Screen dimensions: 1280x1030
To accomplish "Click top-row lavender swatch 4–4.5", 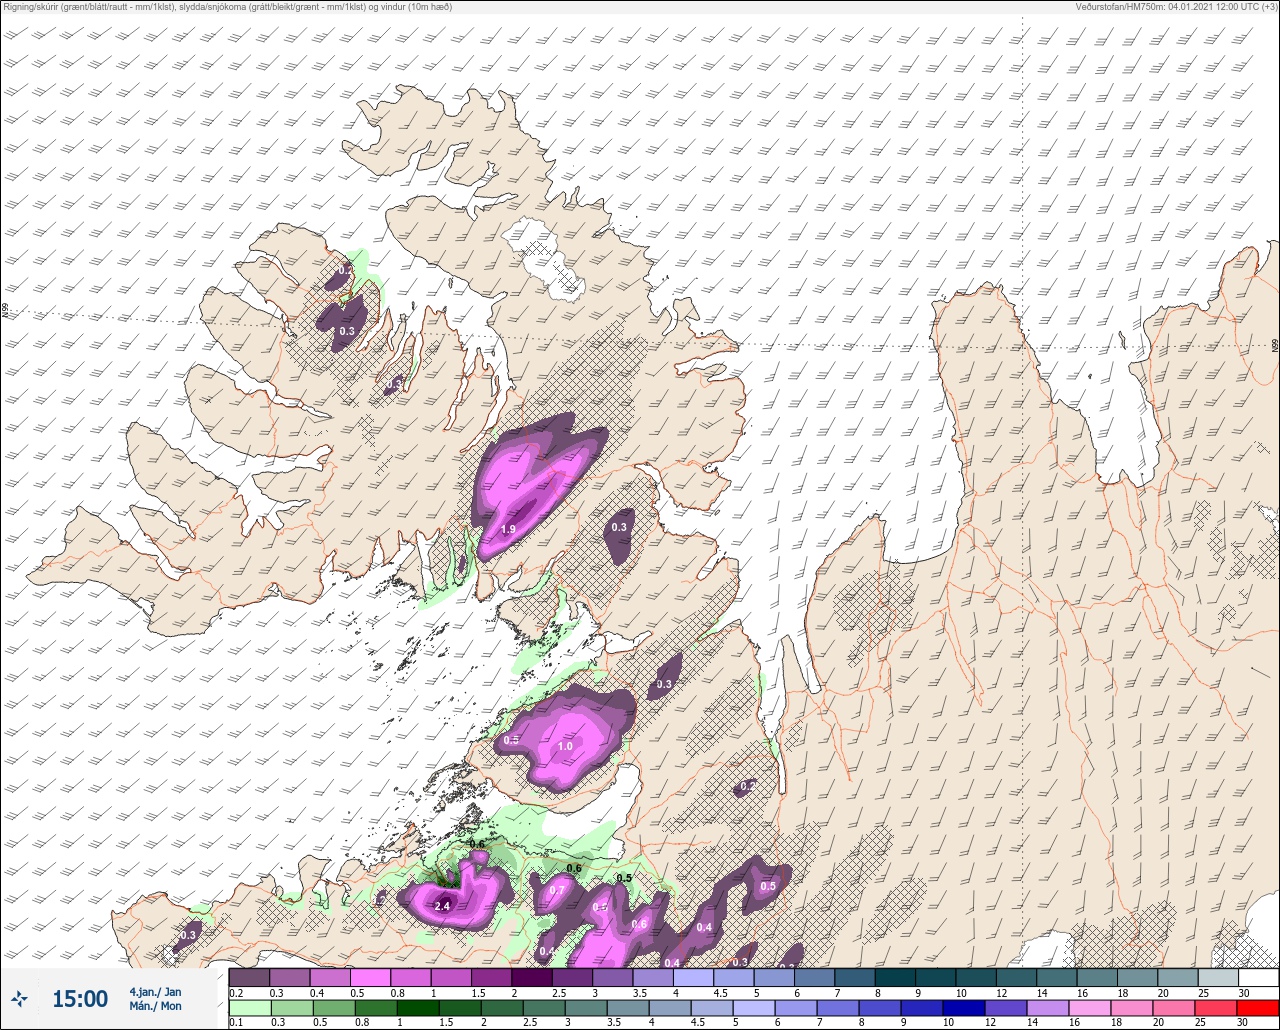I will pos(693,977).
